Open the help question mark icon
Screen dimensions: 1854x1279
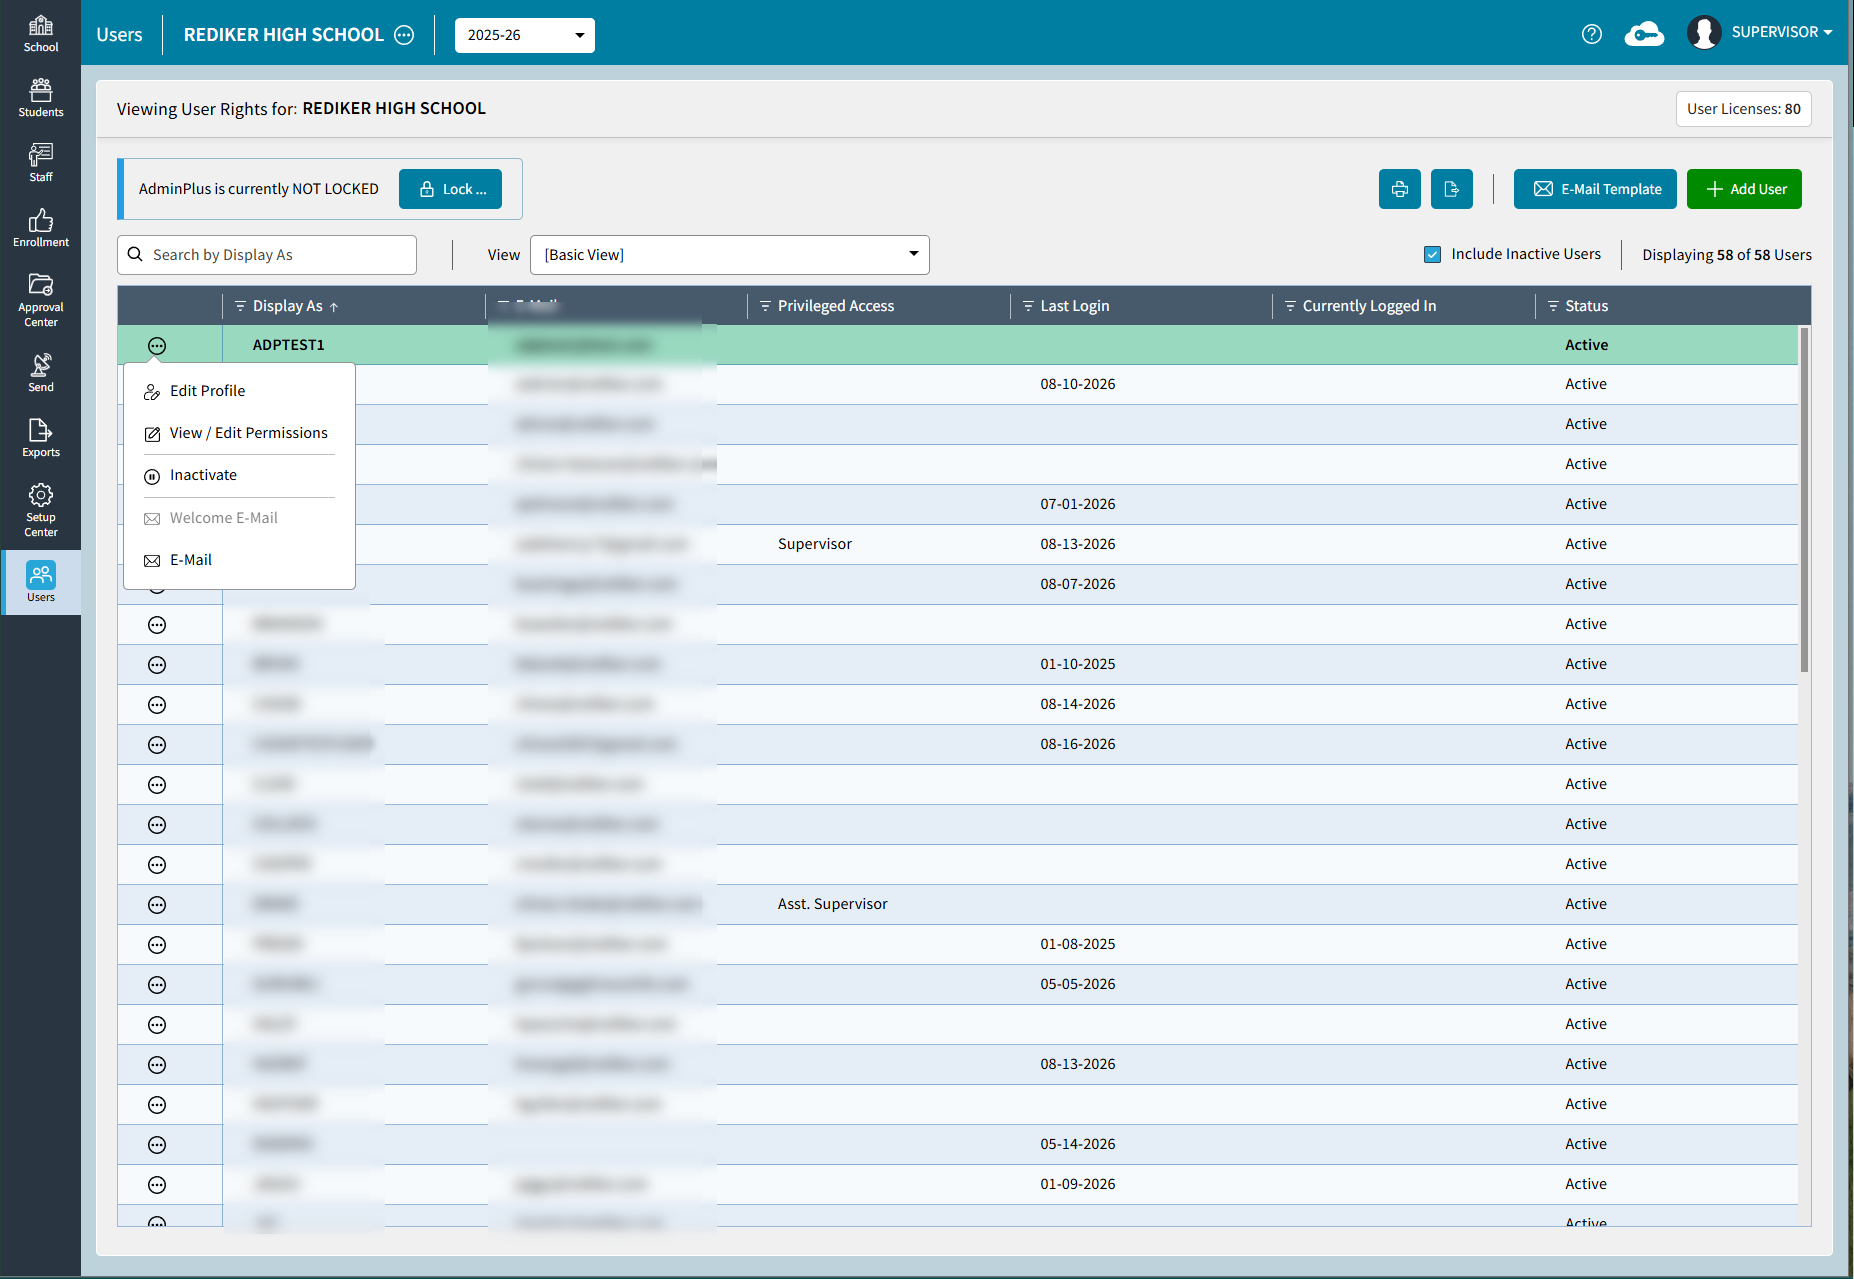coord(1592,34)
